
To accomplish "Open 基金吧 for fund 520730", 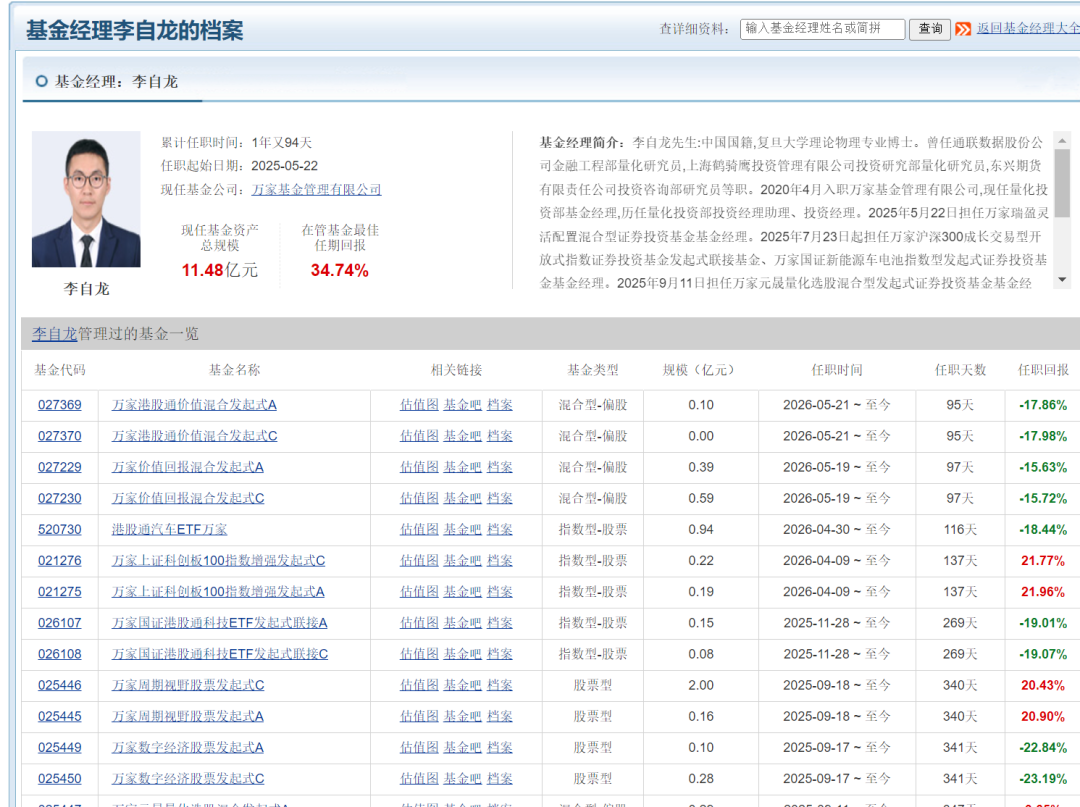I will click(462, 530).
